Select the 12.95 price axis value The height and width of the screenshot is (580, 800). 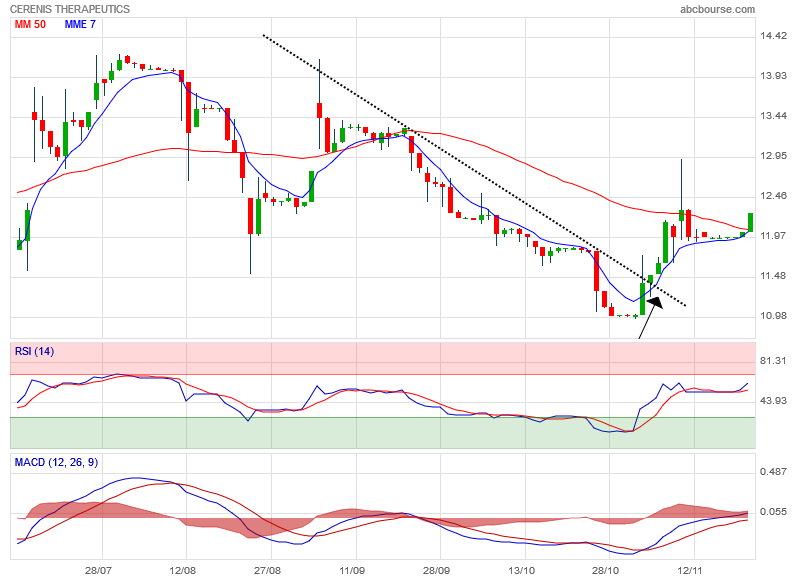coord(773,156)
